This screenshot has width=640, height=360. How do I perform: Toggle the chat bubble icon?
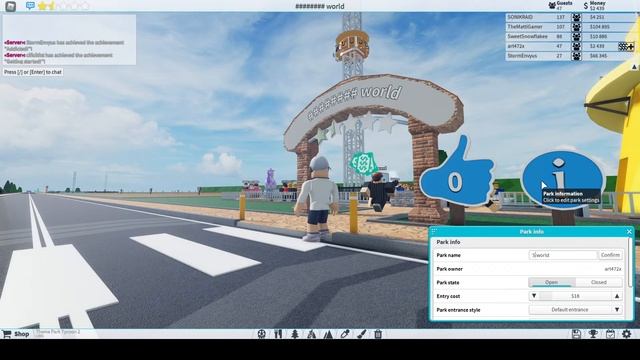tap(30, 6)
